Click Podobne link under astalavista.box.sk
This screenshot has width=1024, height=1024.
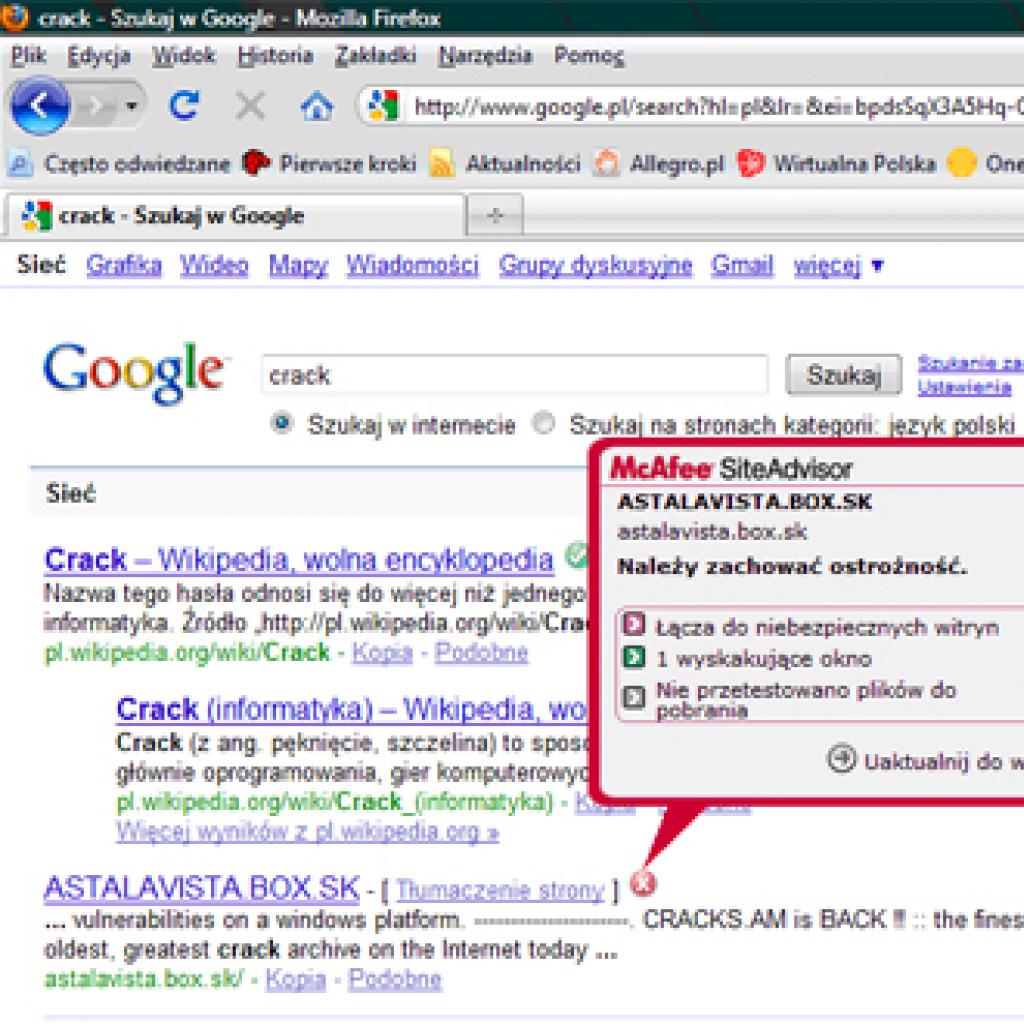tap(395, 979)
